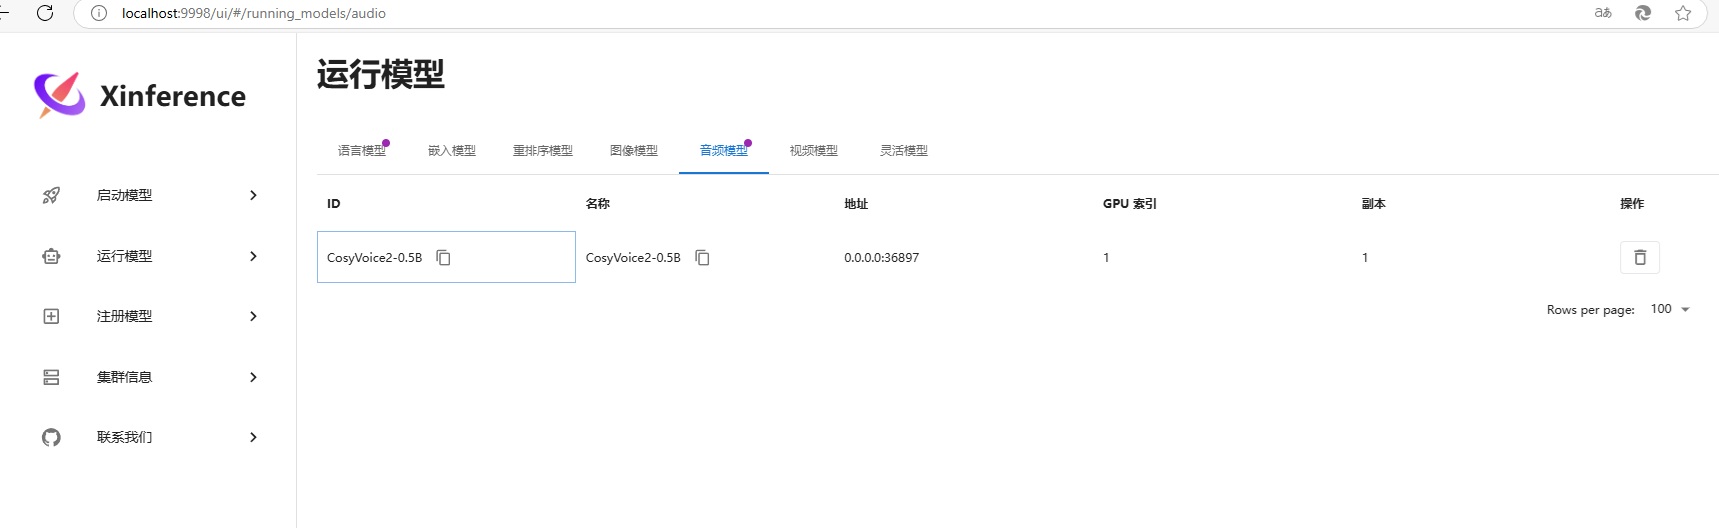Viewport: 1719px width, 528px height.
Task: Open 集群信息 in the sidebar
Action: click(148, 377)
